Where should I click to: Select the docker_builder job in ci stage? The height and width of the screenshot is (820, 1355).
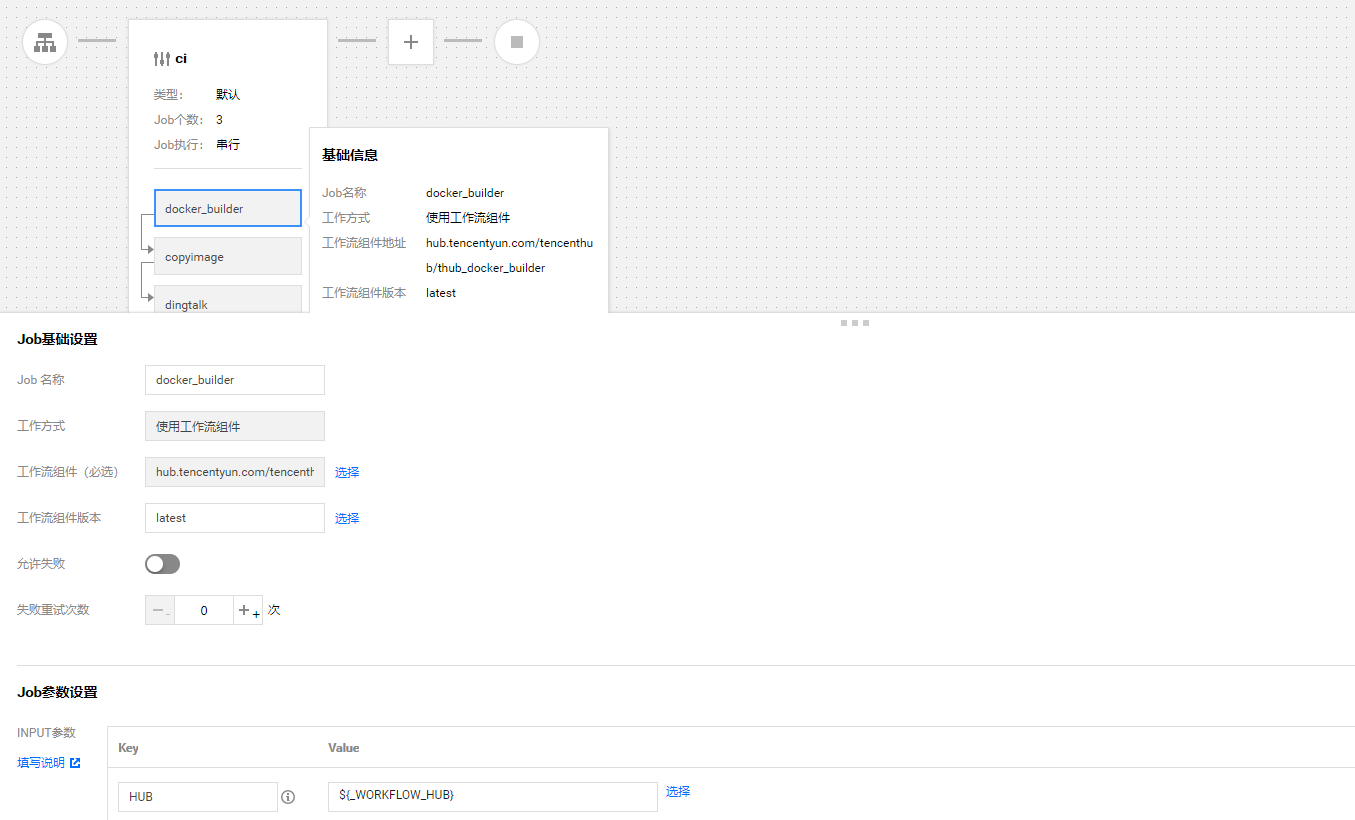click(228, 208)
